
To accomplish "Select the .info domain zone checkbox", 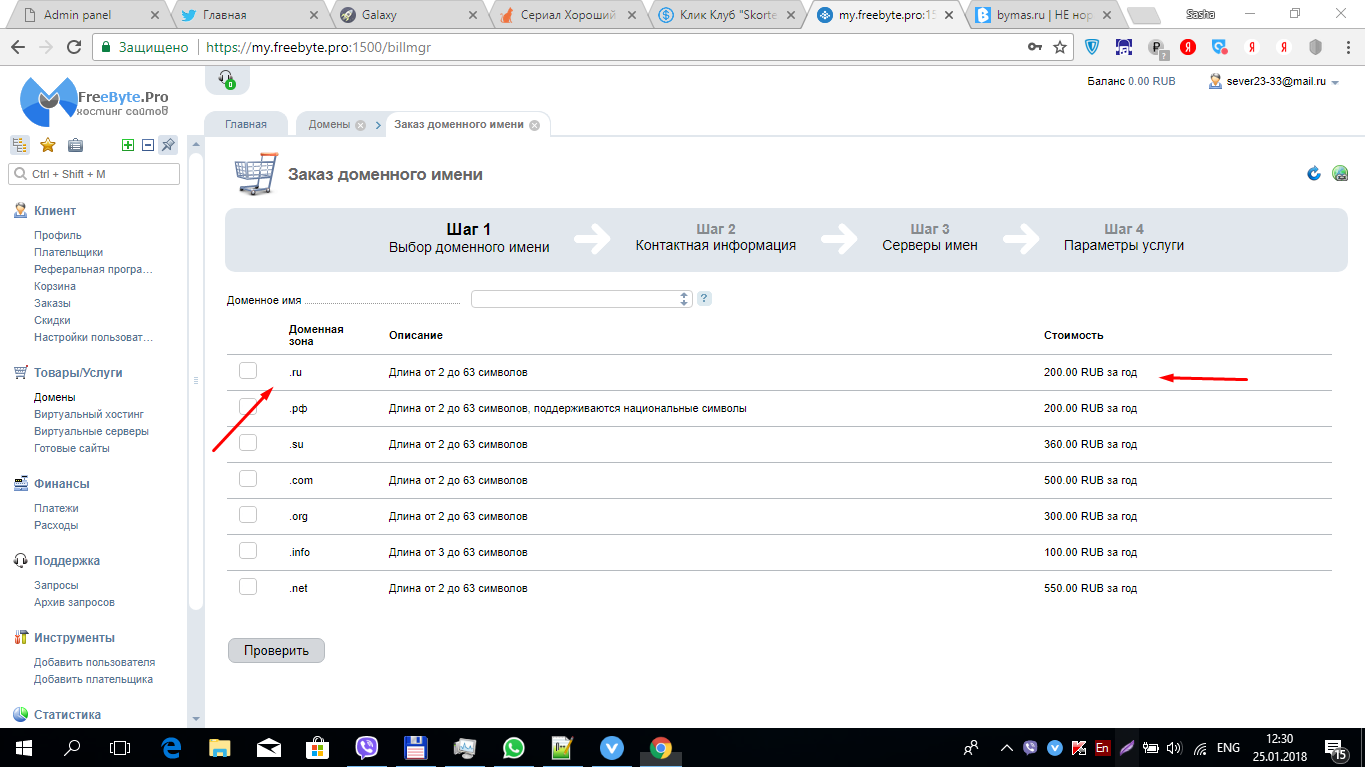I will coord(248,551).
